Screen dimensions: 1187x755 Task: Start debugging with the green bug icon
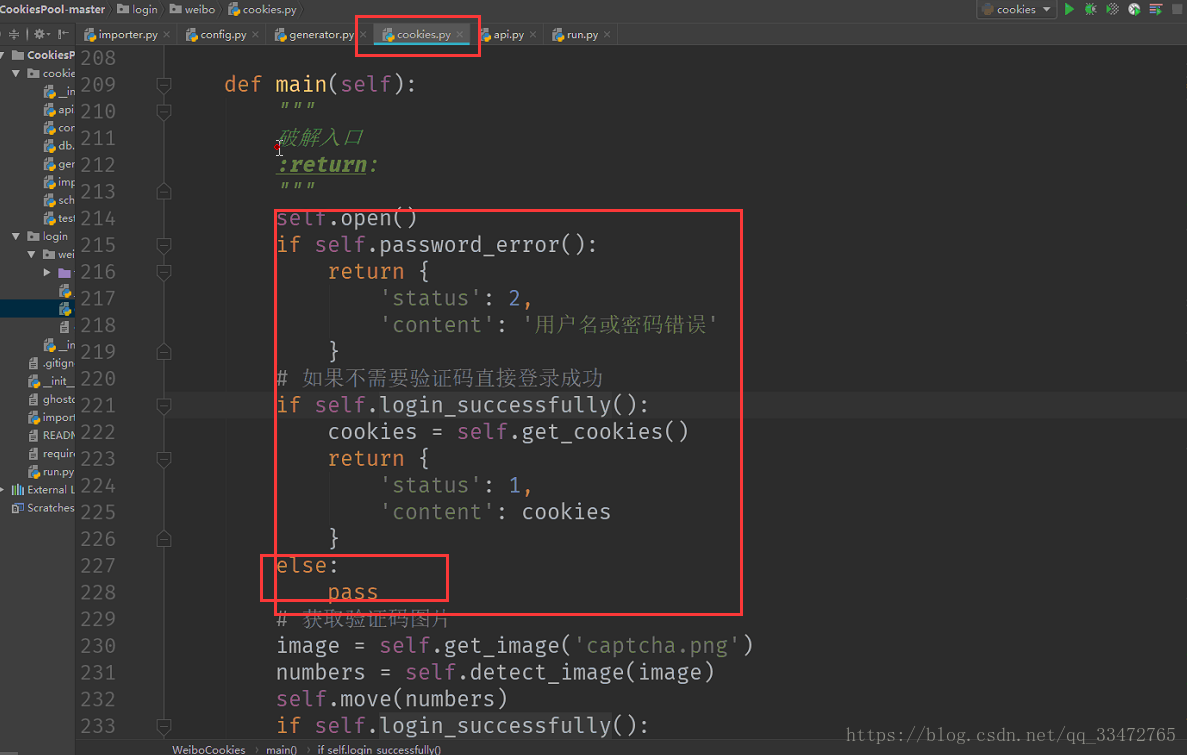pyautogui.click(x=1090, y=9)
